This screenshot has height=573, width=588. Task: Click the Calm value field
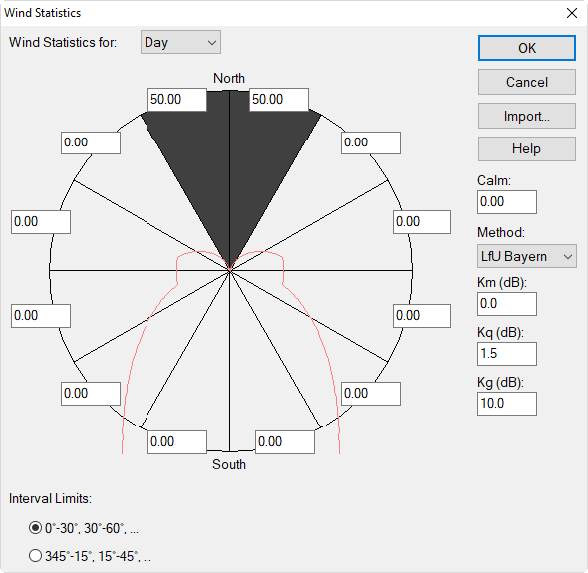pos(507,202)
